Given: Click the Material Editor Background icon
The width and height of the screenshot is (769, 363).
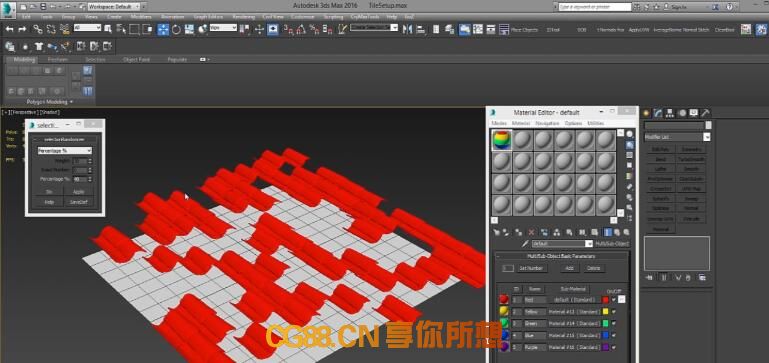Looking at the screenshot, I should (x=630, y=156).
